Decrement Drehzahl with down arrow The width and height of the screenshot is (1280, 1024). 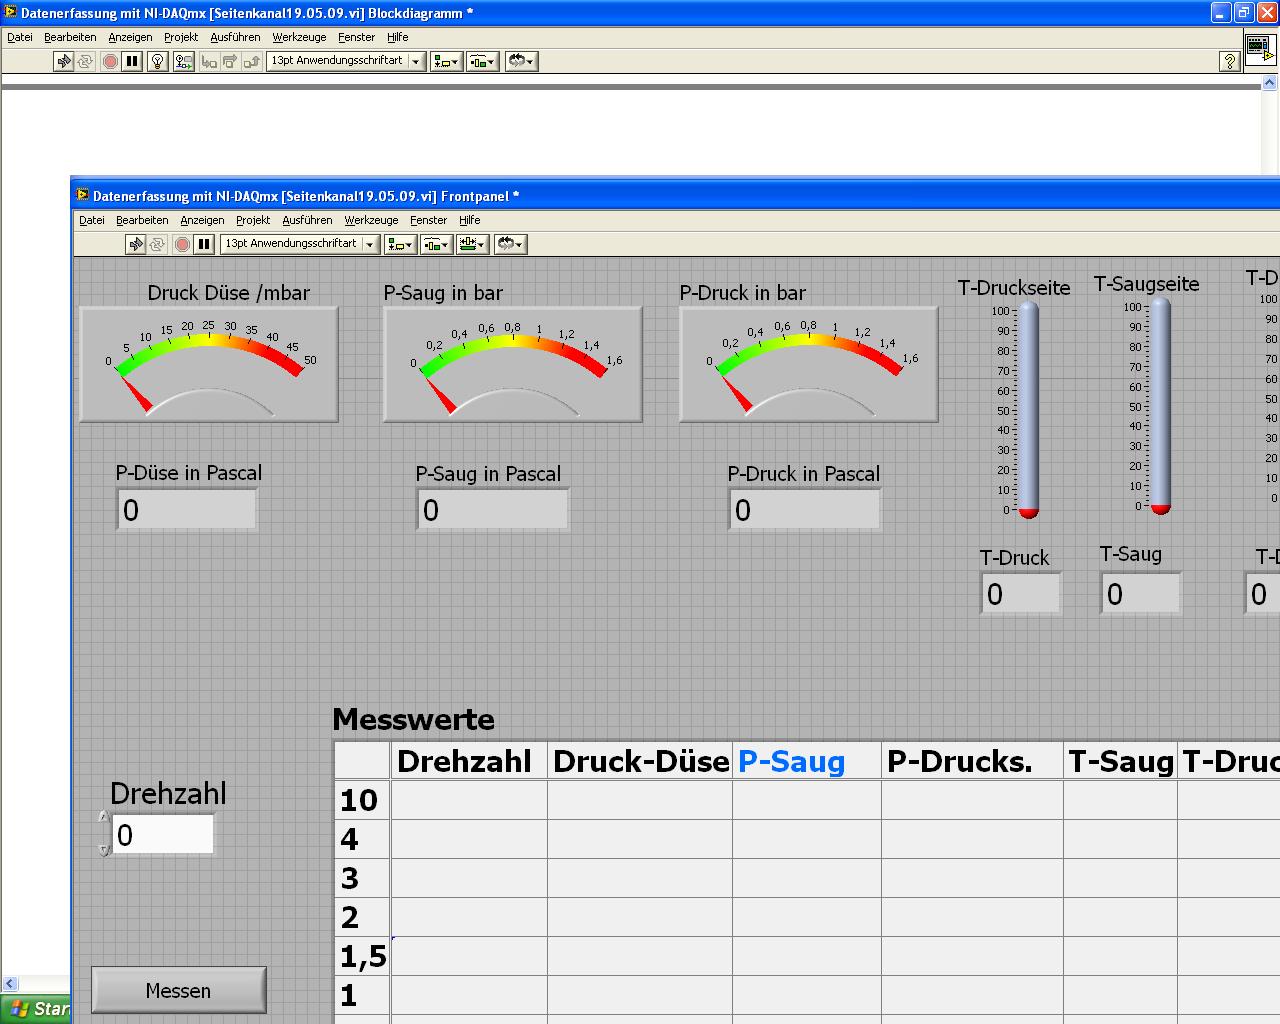point(103,848)
